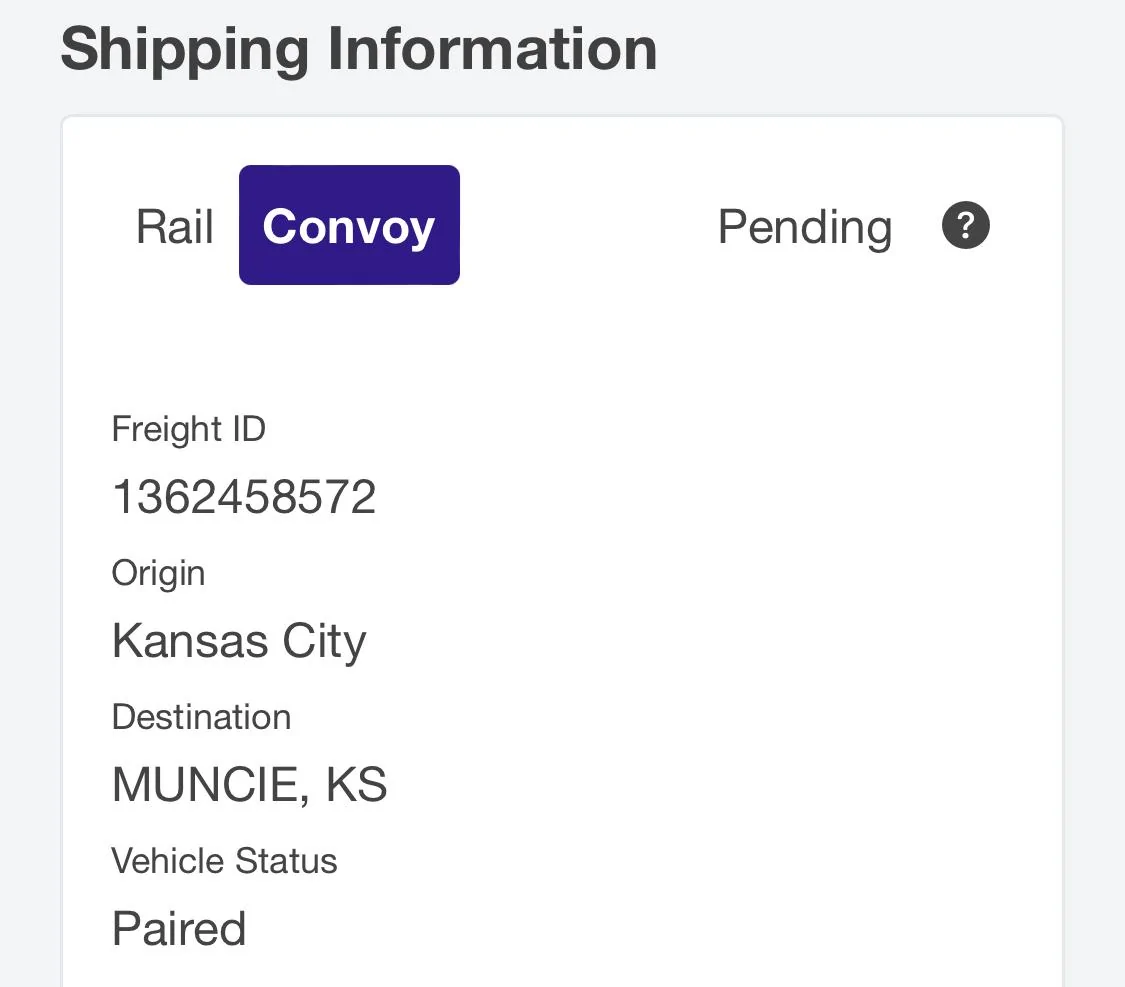Click the KS state abbreviation
This screenshot has height=987, width=1125.
[356, 785]
